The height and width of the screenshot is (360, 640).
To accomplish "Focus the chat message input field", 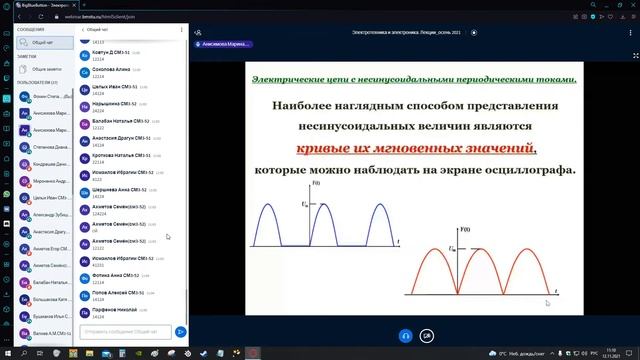I will tap(126, 332).
